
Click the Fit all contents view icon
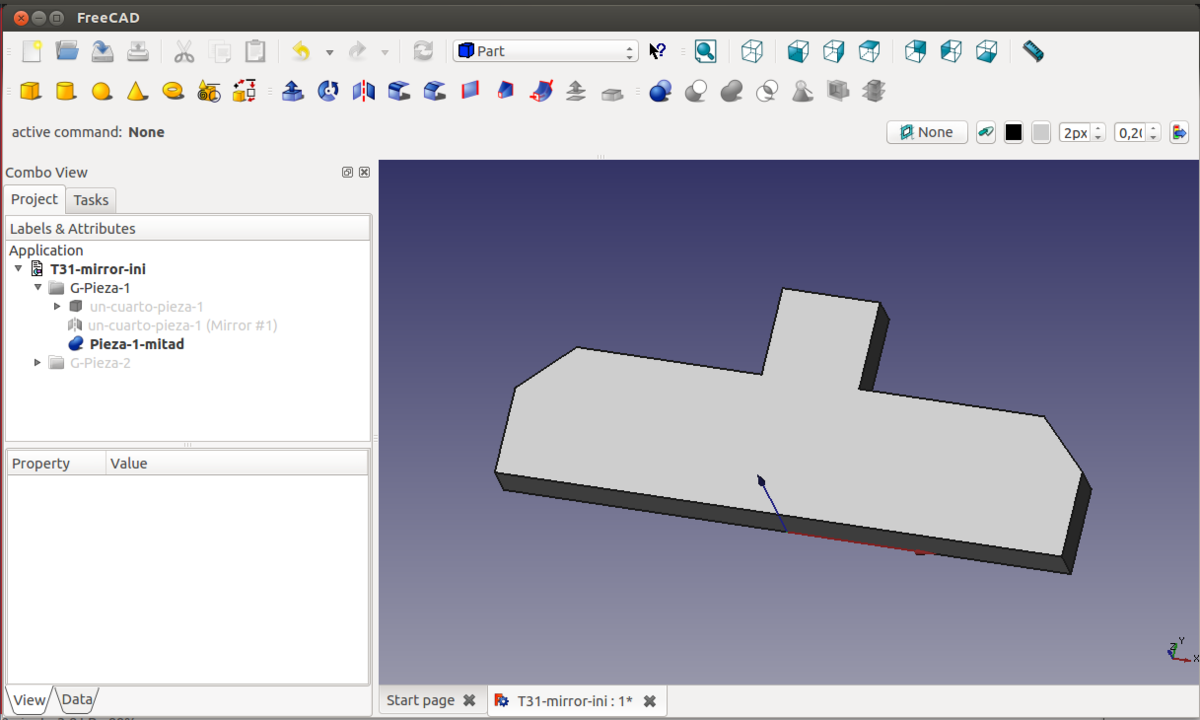[706, 51]
